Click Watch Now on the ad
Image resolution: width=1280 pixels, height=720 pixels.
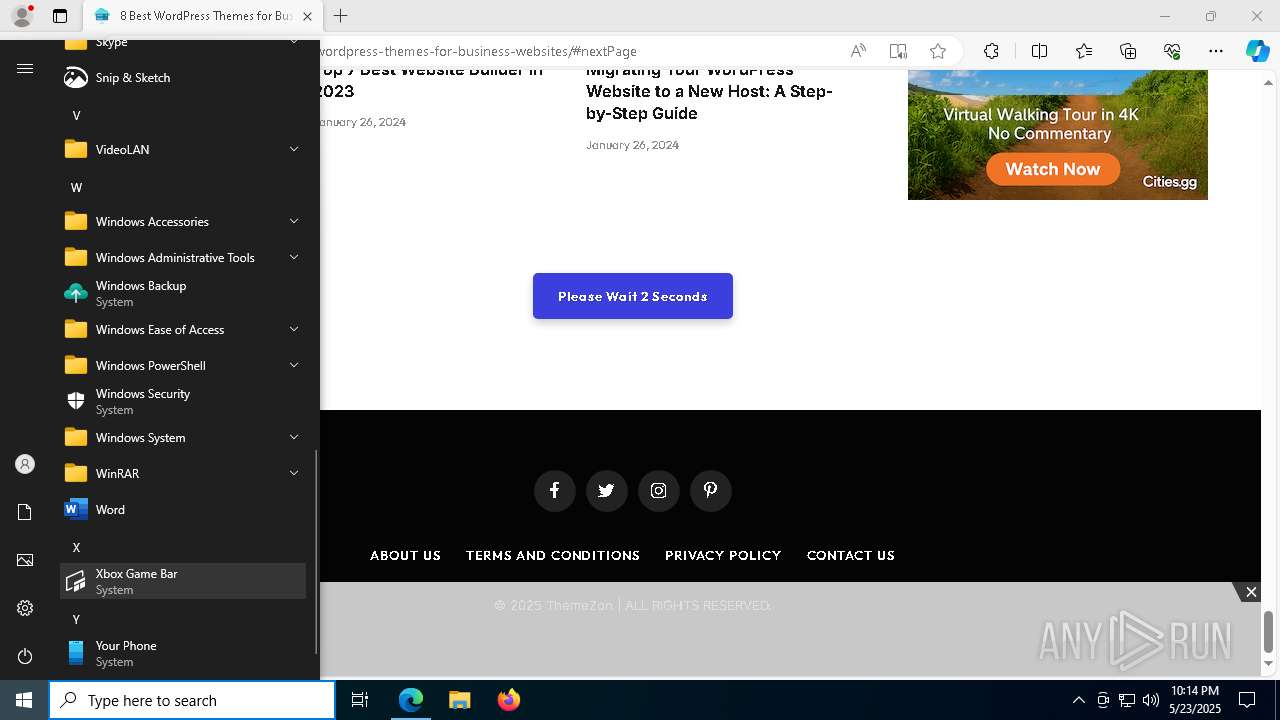[x=1053, y=169]
